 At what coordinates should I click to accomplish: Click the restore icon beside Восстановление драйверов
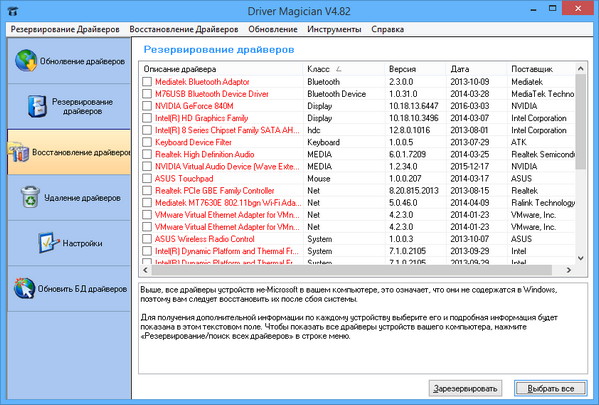click(18, 152)
